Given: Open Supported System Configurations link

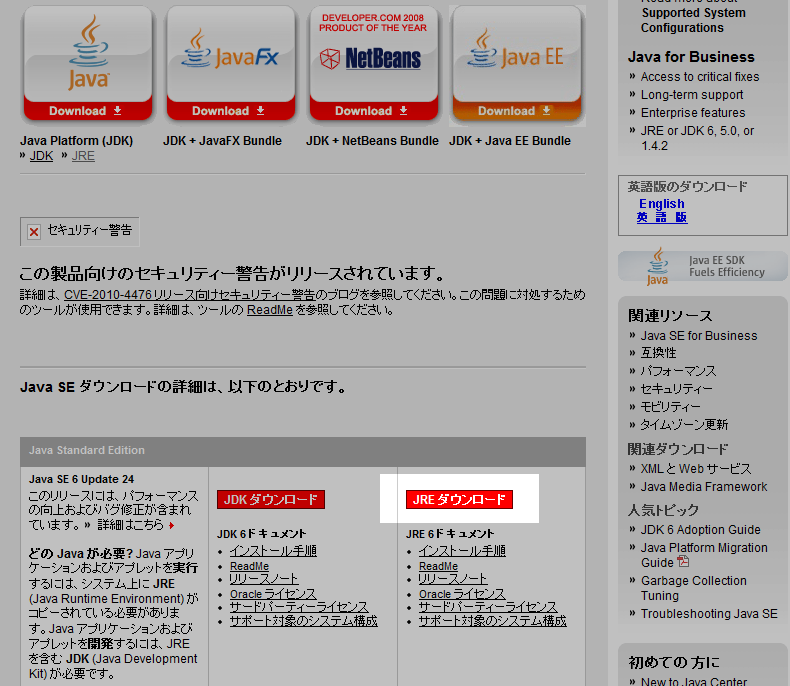Looking at the screenshot, I should 693,20.
